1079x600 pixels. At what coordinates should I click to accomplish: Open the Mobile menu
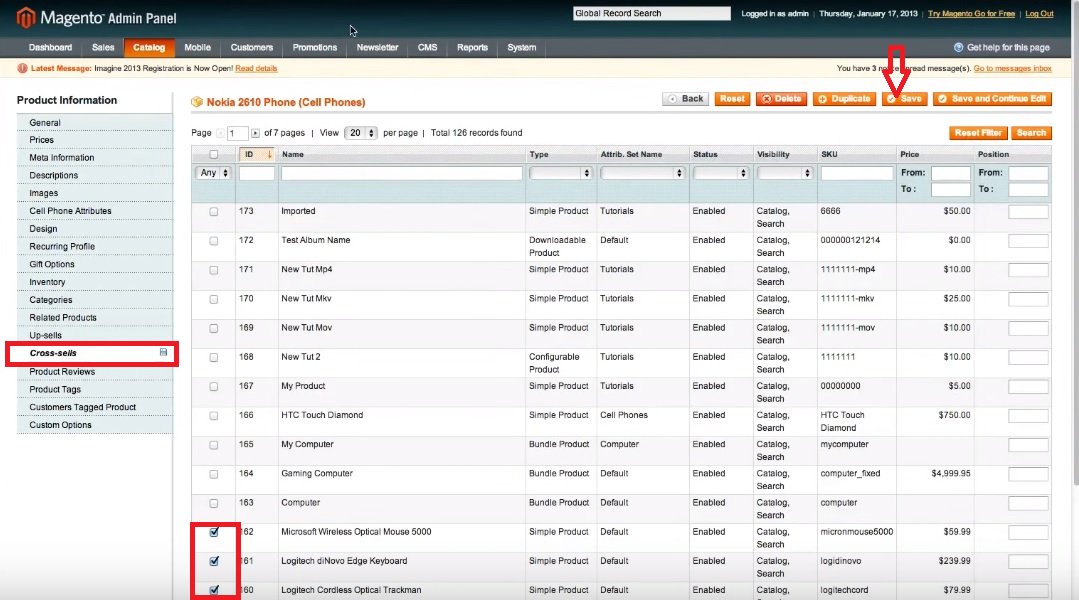coord(197,47)
